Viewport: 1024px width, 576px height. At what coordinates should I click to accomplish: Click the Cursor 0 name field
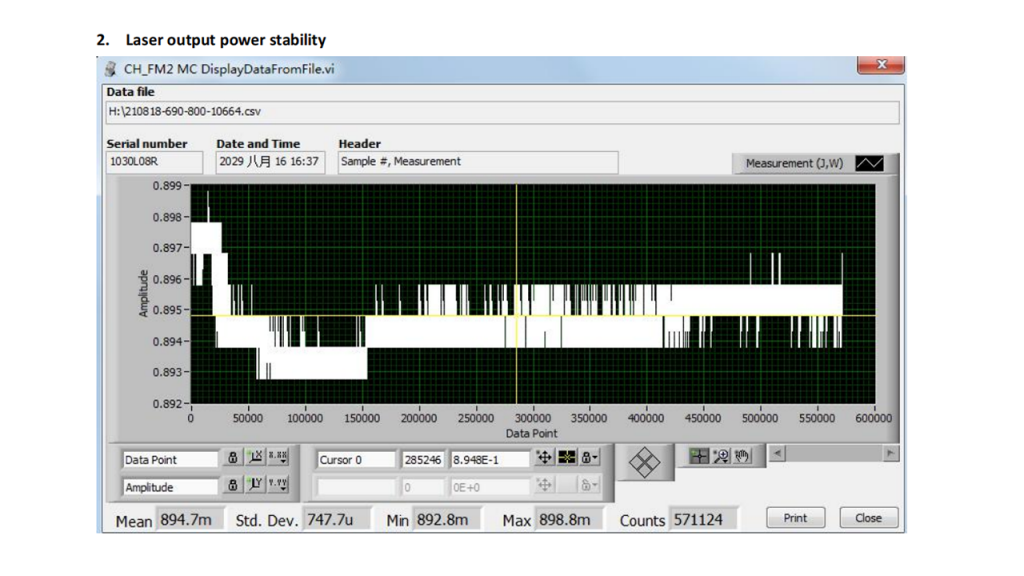356,460
